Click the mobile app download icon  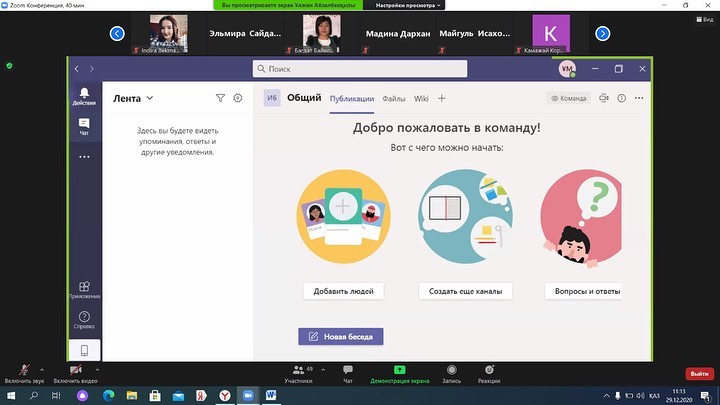[84, 350]
